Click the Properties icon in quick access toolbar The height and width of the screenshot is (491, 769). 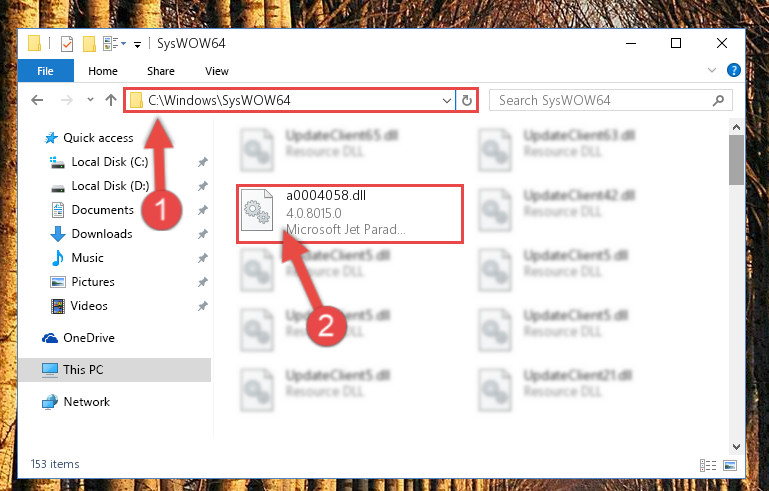pyautogui.click(x=67, y=44)
